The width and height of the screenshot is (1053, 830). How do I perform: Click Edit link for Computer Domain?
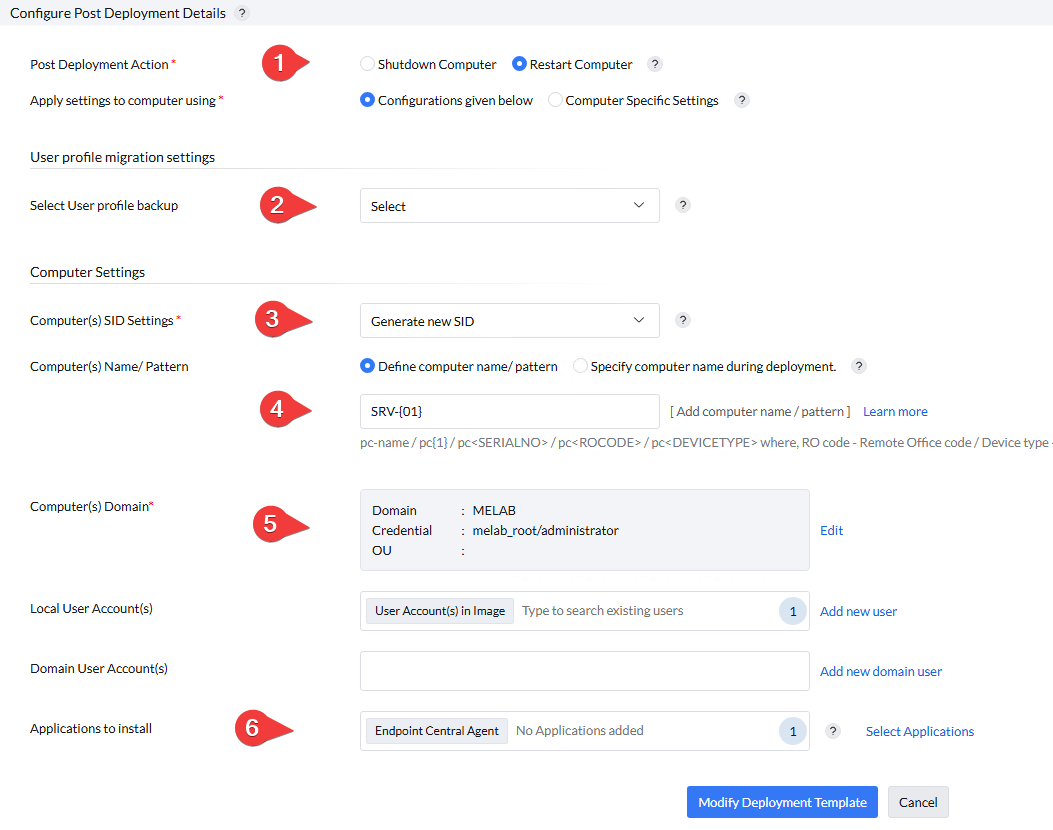(831, 531)
